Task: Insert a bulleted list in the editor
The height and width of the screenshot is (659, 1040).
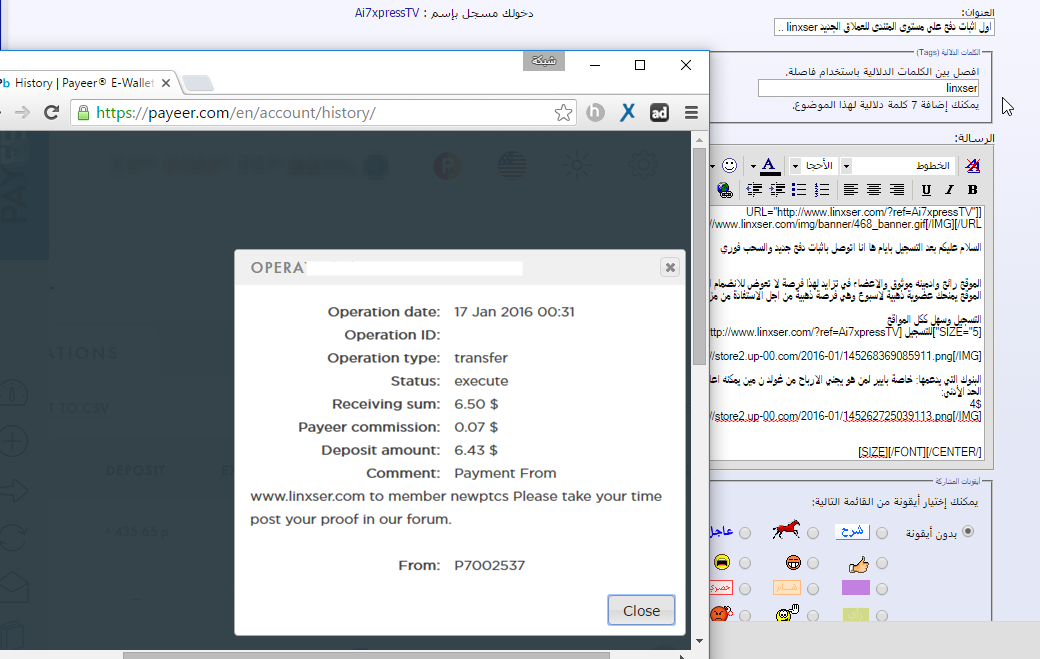Action: pyautogui.click(x=799, y=190)
